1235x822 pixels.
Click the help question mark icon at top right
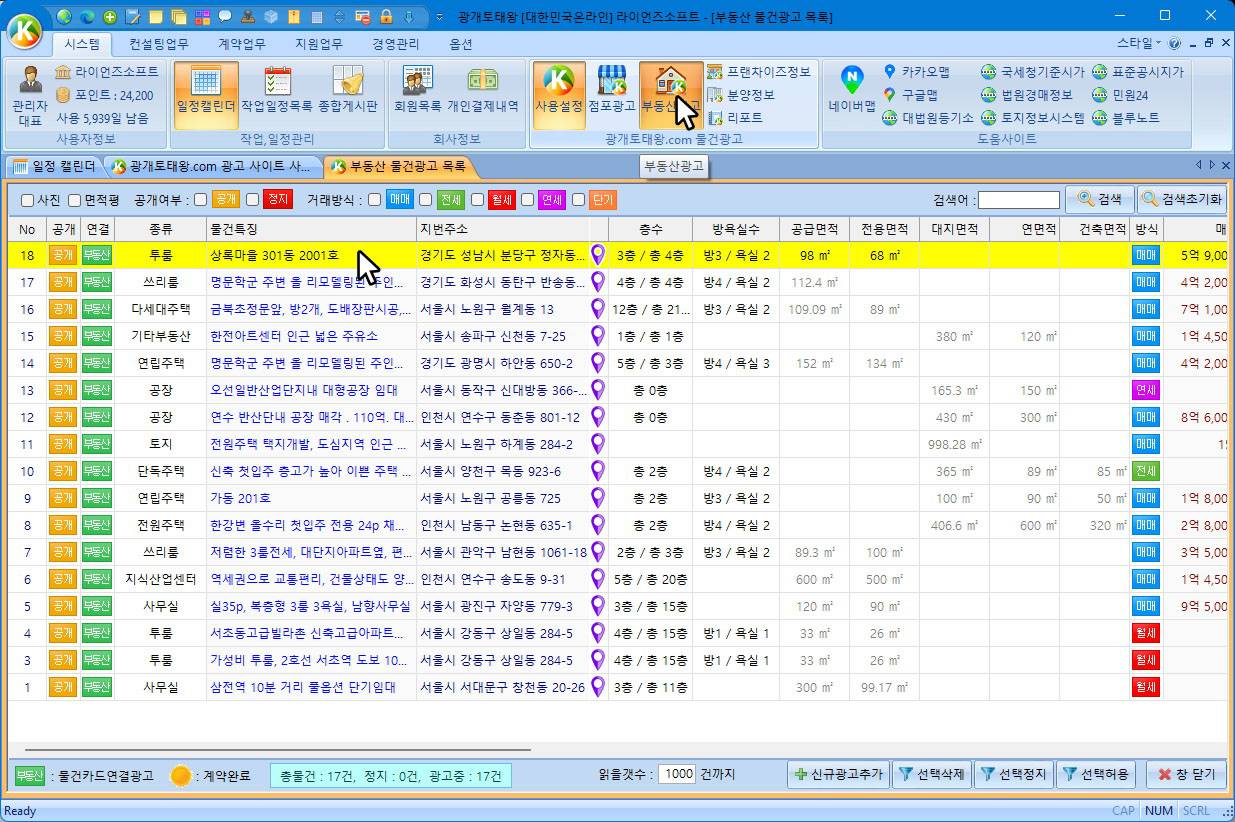[1174, 44]
